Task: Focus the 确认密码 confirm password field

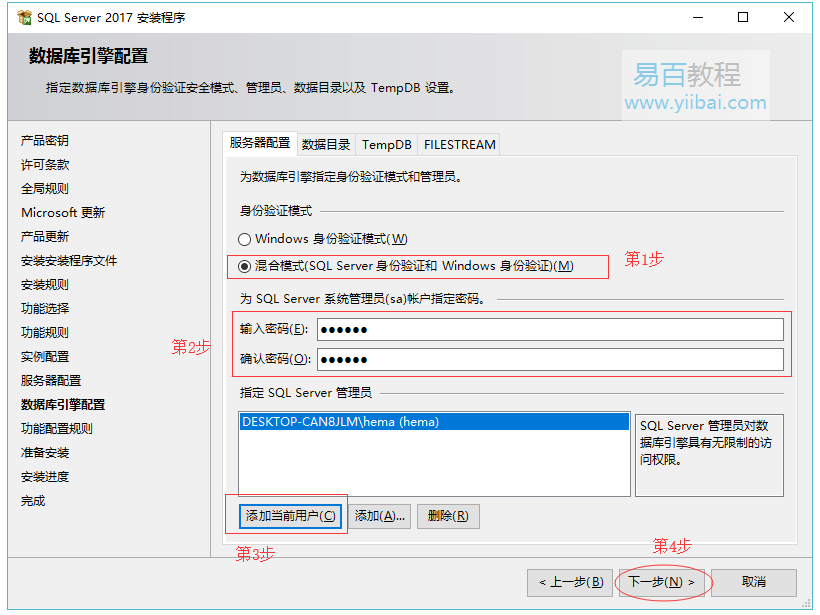Action: [550, 360]
